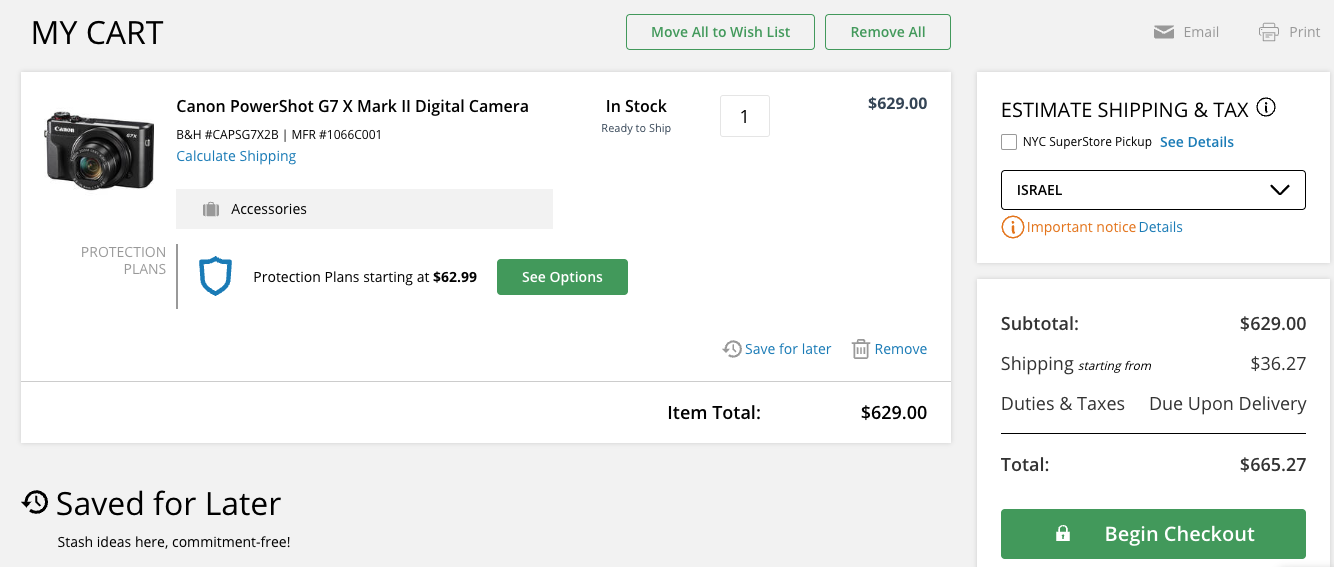Click the orange Important notice icon
The width and height of the screenshot is (1334, 567).
[x=1012, y=227]
